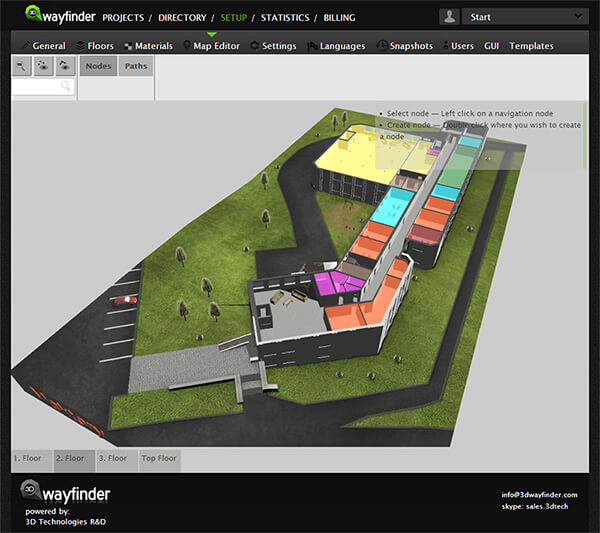The height and width of the screenshot is (533, 600).
Task: Select the nodes view tool icon
Action: pos(43,66)
